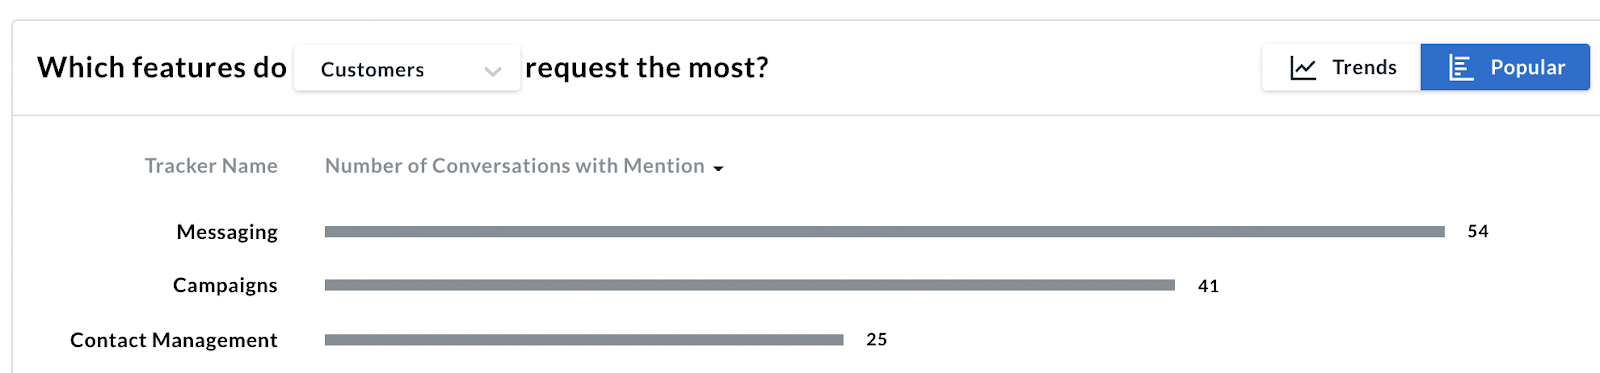Click the 'request the most?' heading text
Screen dimensions: 1600x373
647,68
